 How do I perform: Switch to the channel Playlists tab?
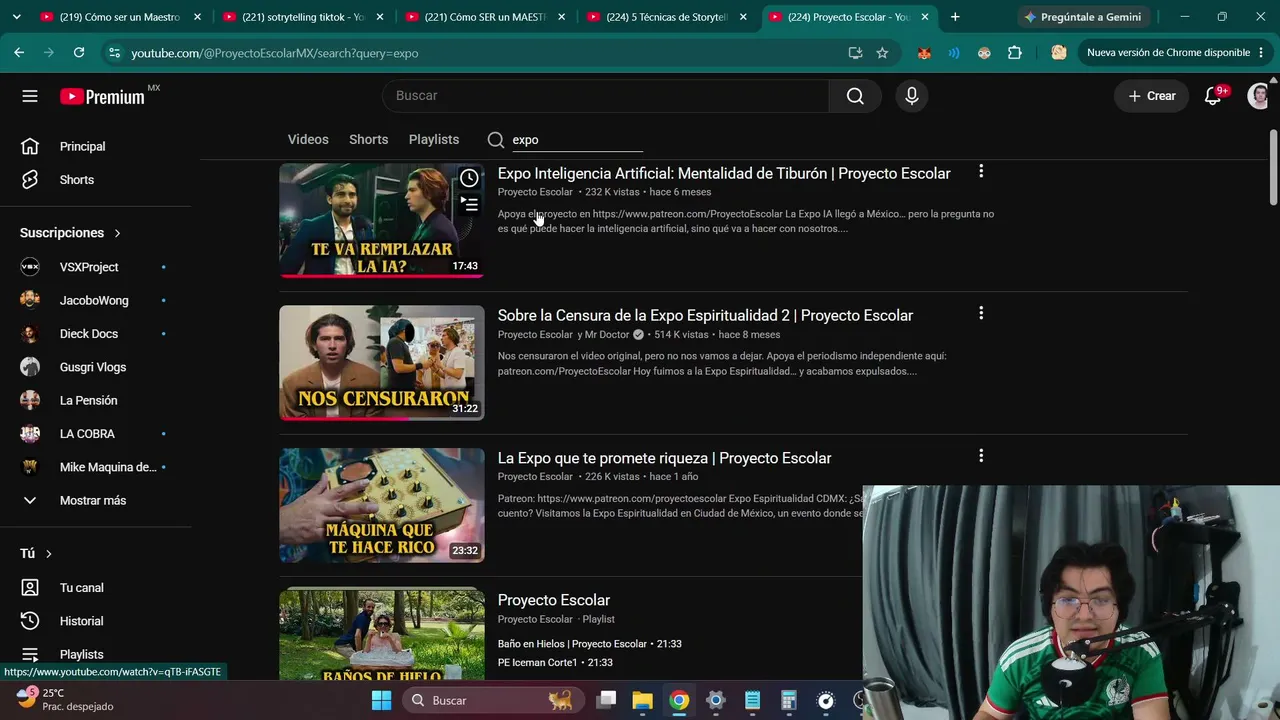tap(434, 140)
